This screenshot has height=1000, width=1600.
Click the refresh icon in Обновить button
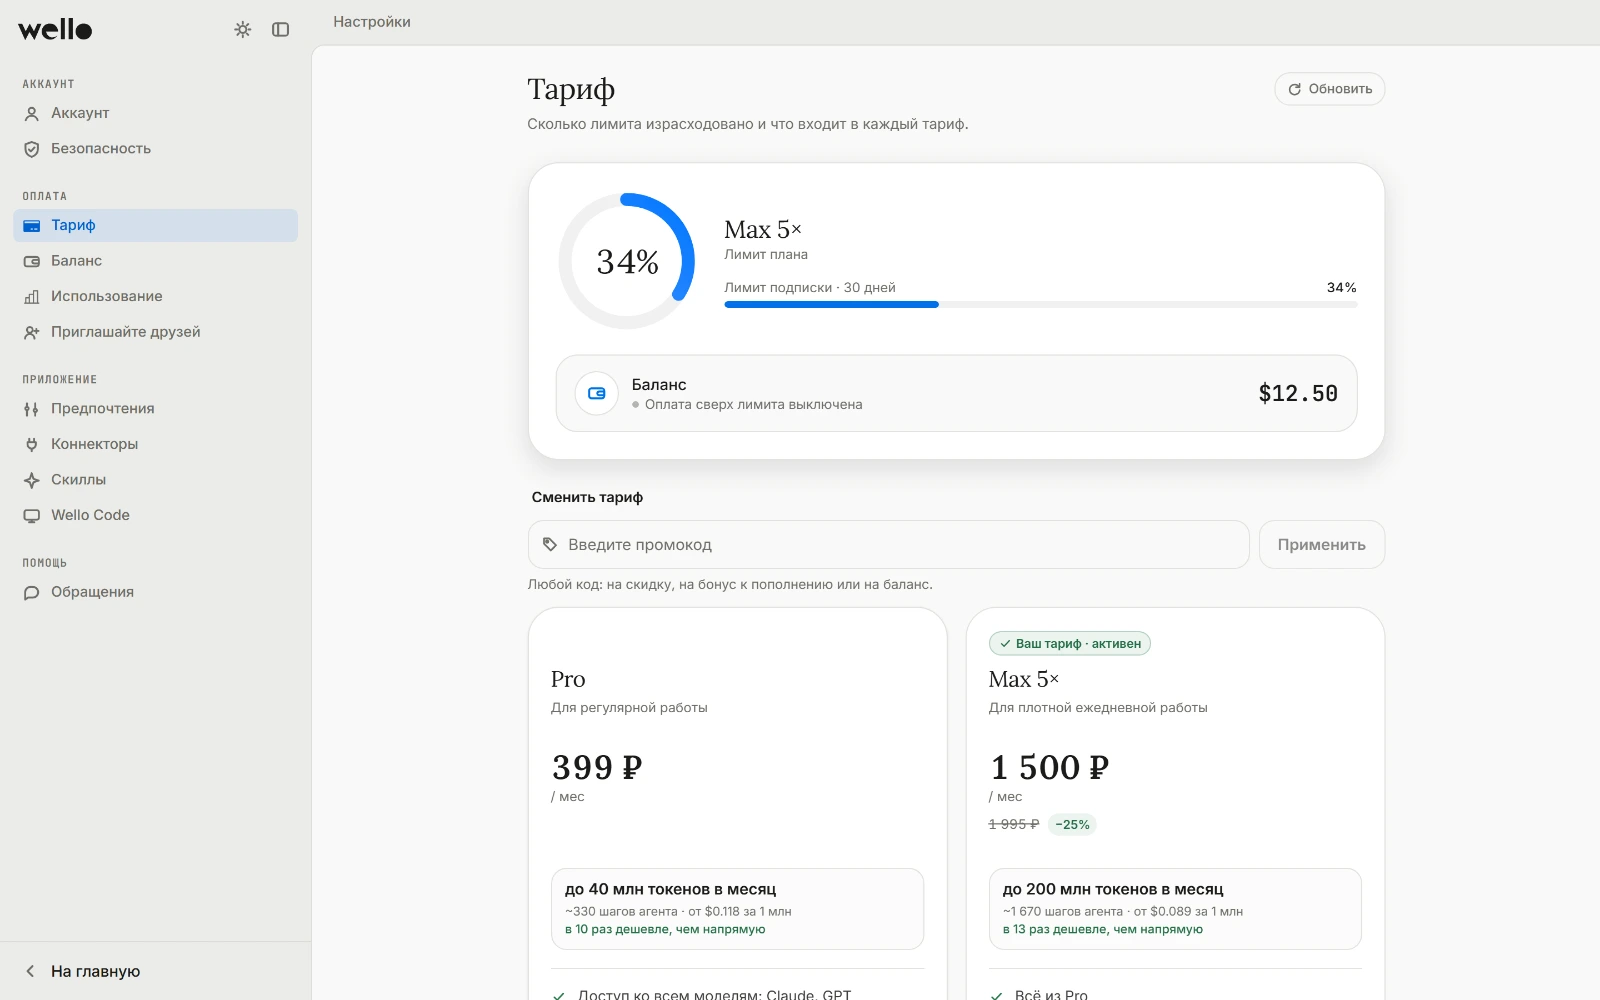click(1295, 89)
